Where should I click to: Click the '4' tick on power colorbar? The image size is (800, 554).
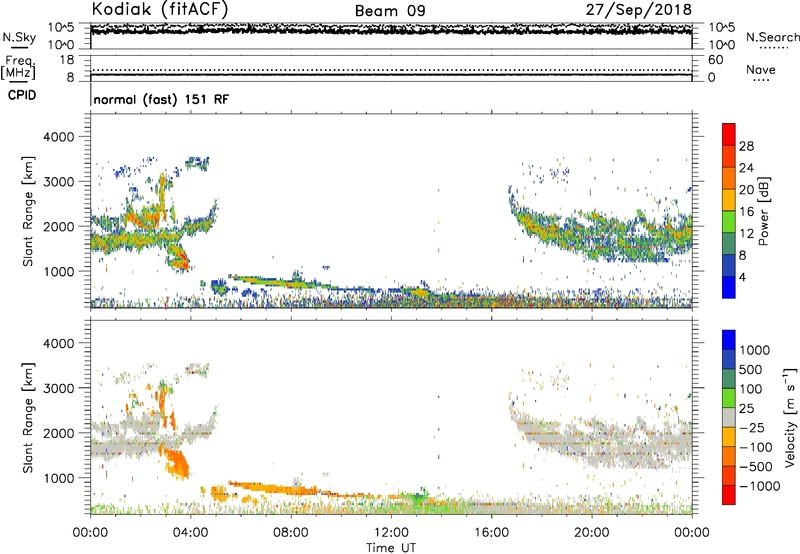tap(742, 277)
